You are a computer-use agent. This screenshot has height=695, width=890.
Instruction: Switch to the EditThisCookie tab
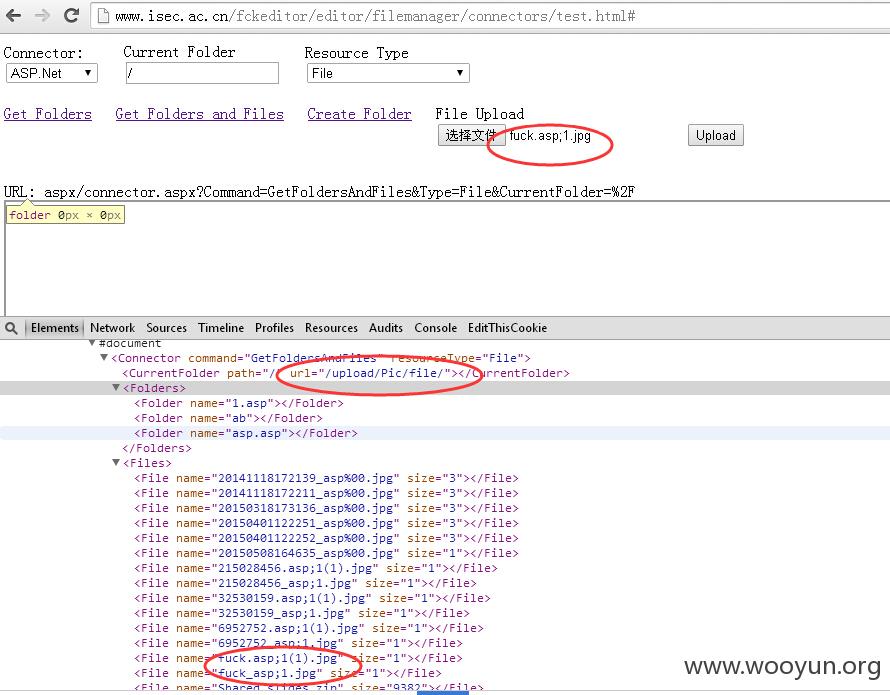tap(507, 328)
